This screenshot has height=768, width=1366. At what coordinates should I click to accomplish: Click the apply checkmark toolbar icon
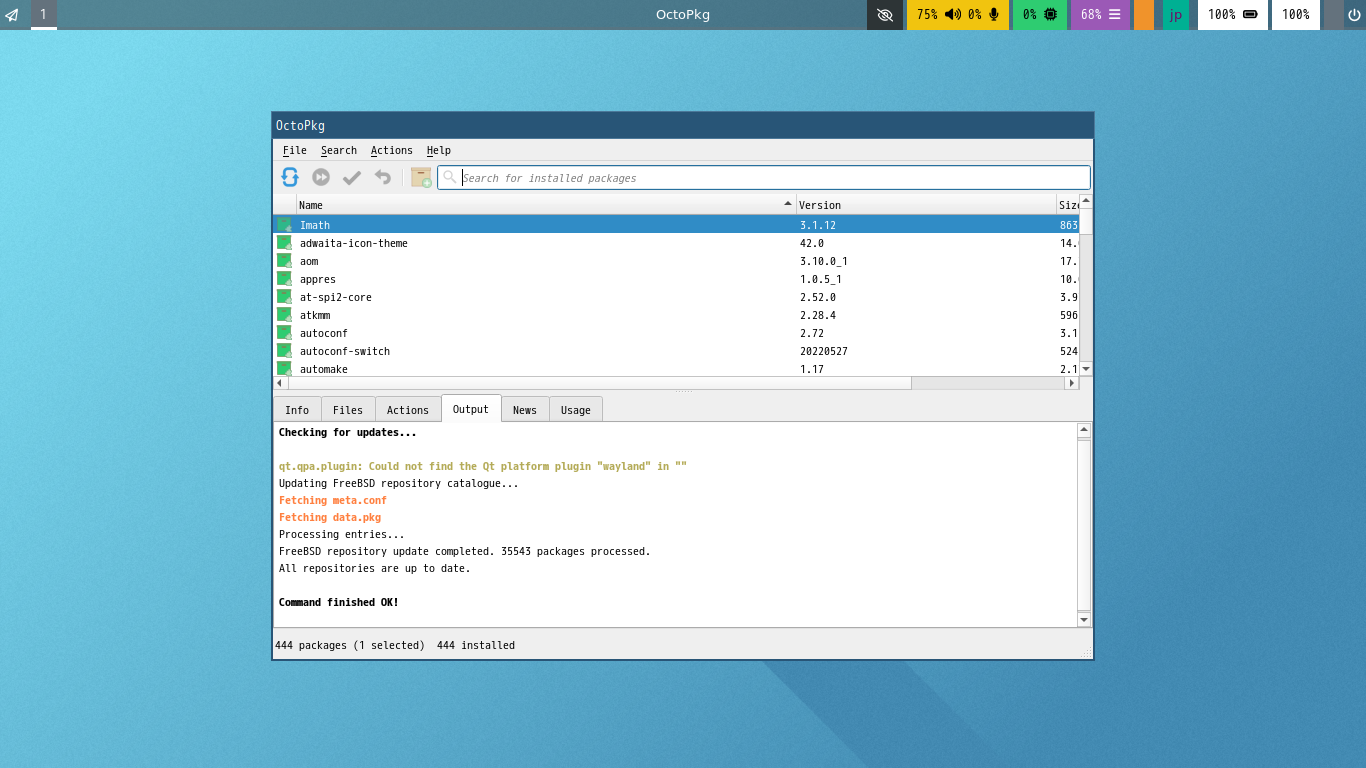pyautogui.click(x=352, y=177)
